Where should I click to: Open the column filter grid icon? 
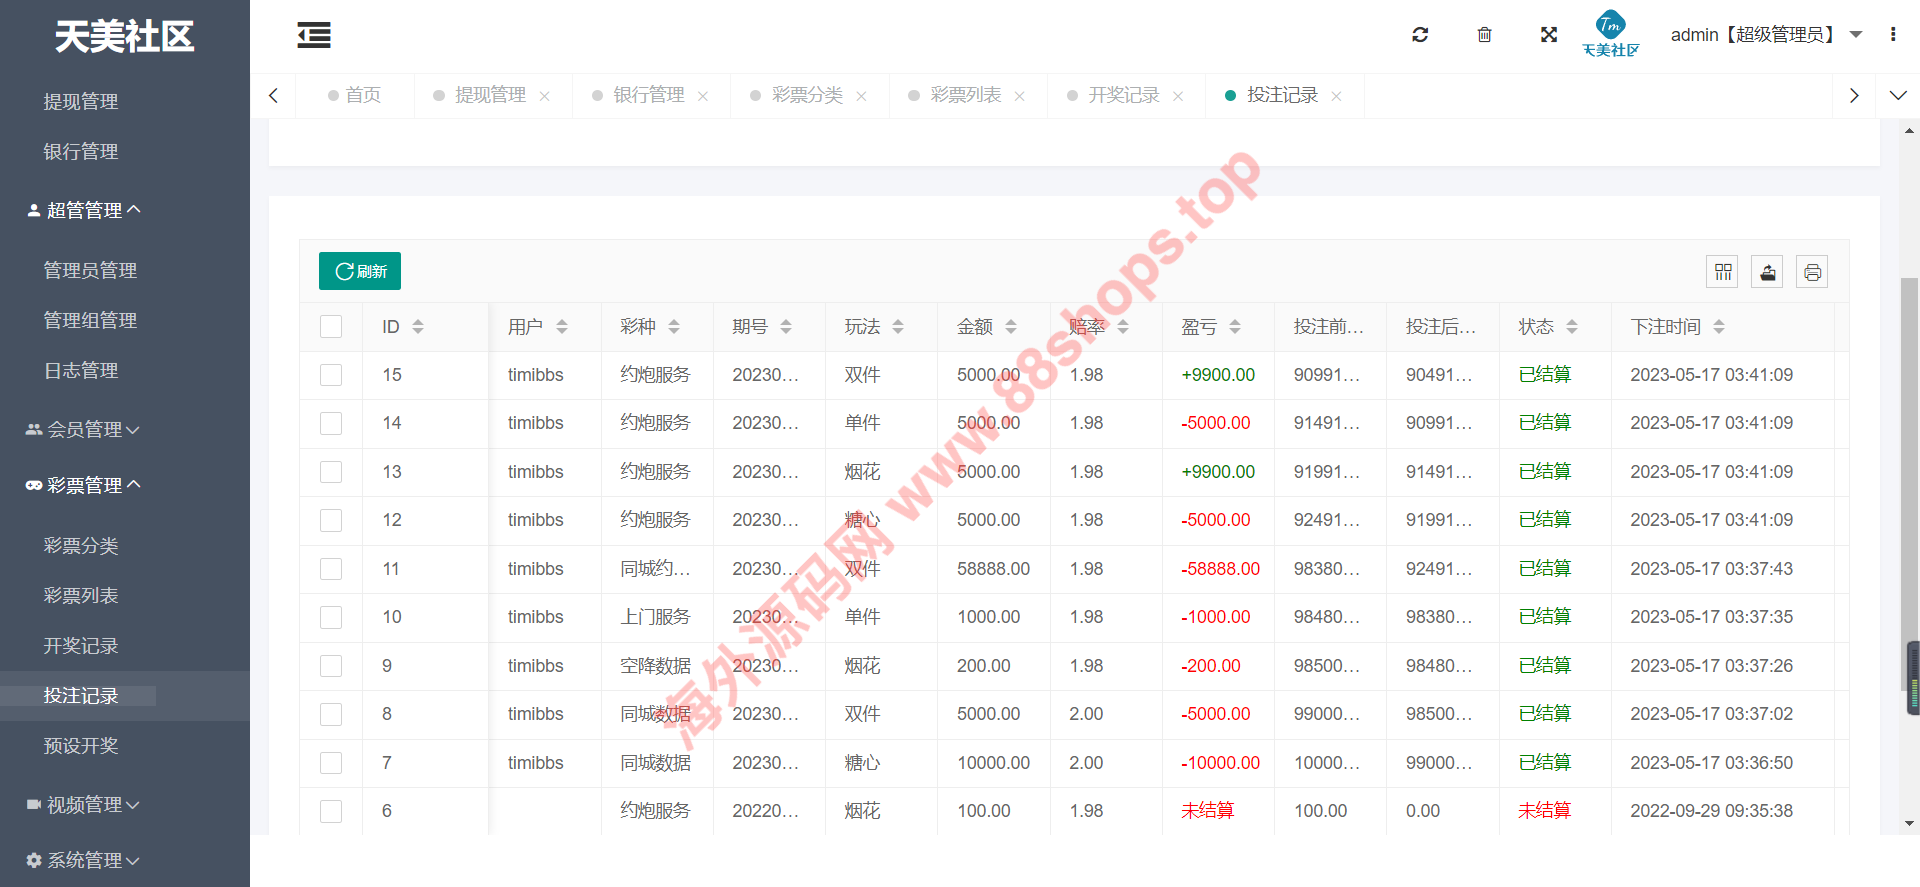click(1722, 272)
